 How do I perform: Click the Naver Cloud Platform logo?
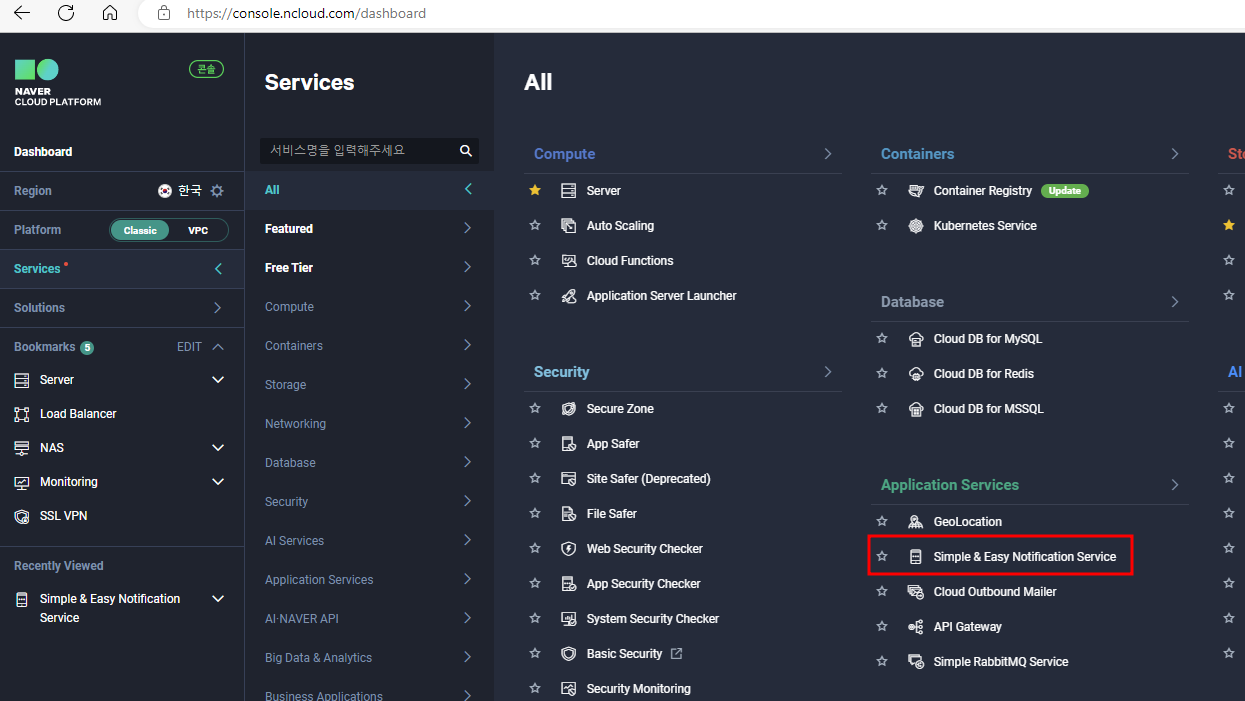click(x=57, y=82)
